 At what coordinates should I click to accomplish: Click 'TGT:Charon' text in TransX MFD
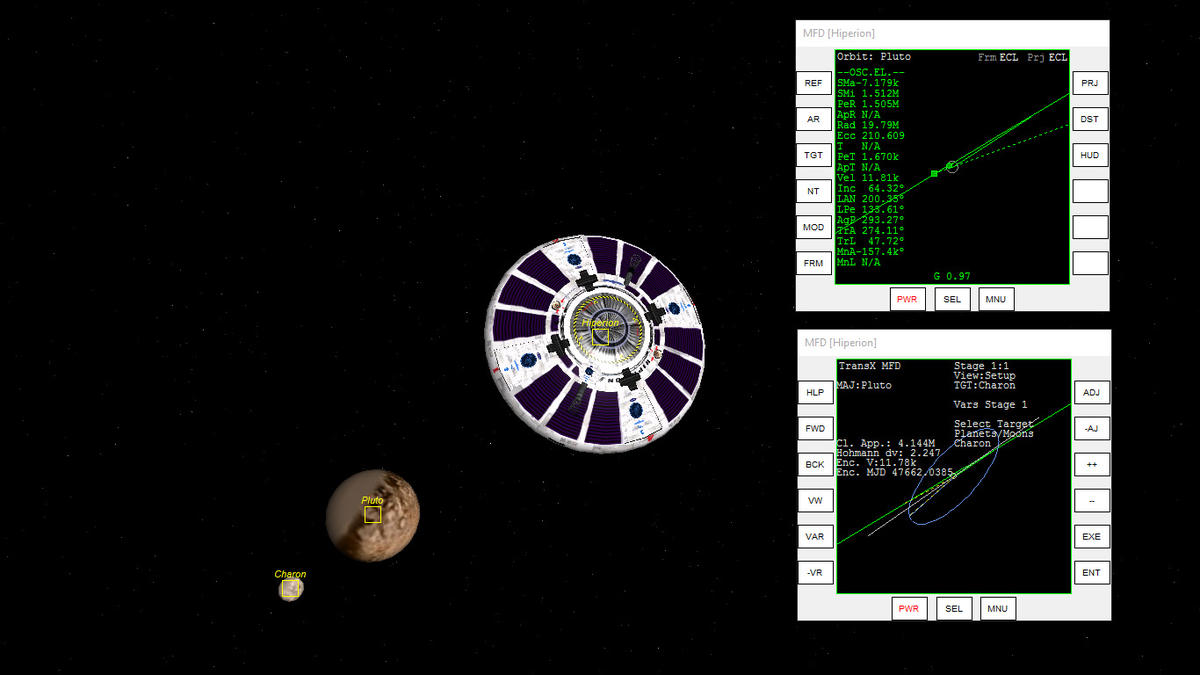point(985,385)
